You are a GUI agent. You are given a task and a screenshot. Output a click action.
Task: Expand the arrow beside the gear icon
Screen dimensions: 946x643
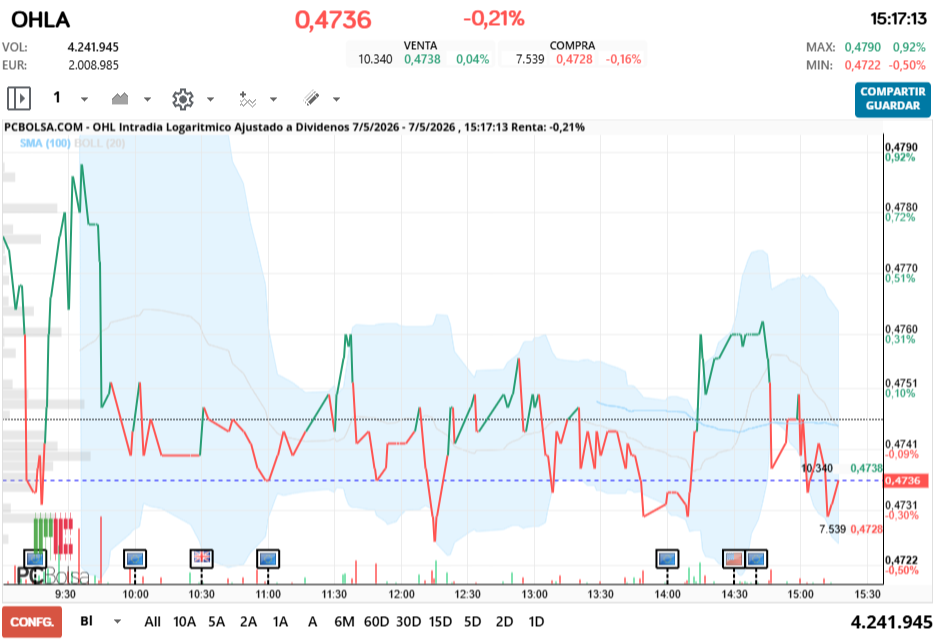(211, 99)
